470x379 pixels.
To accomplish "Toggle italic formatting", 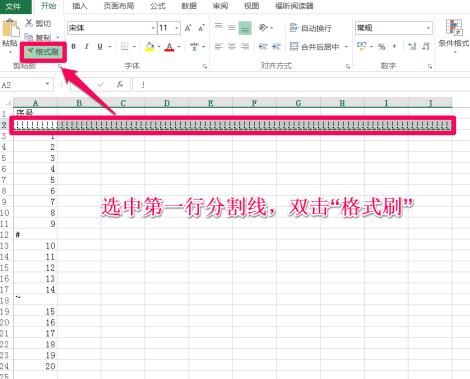I will point(87,47).
